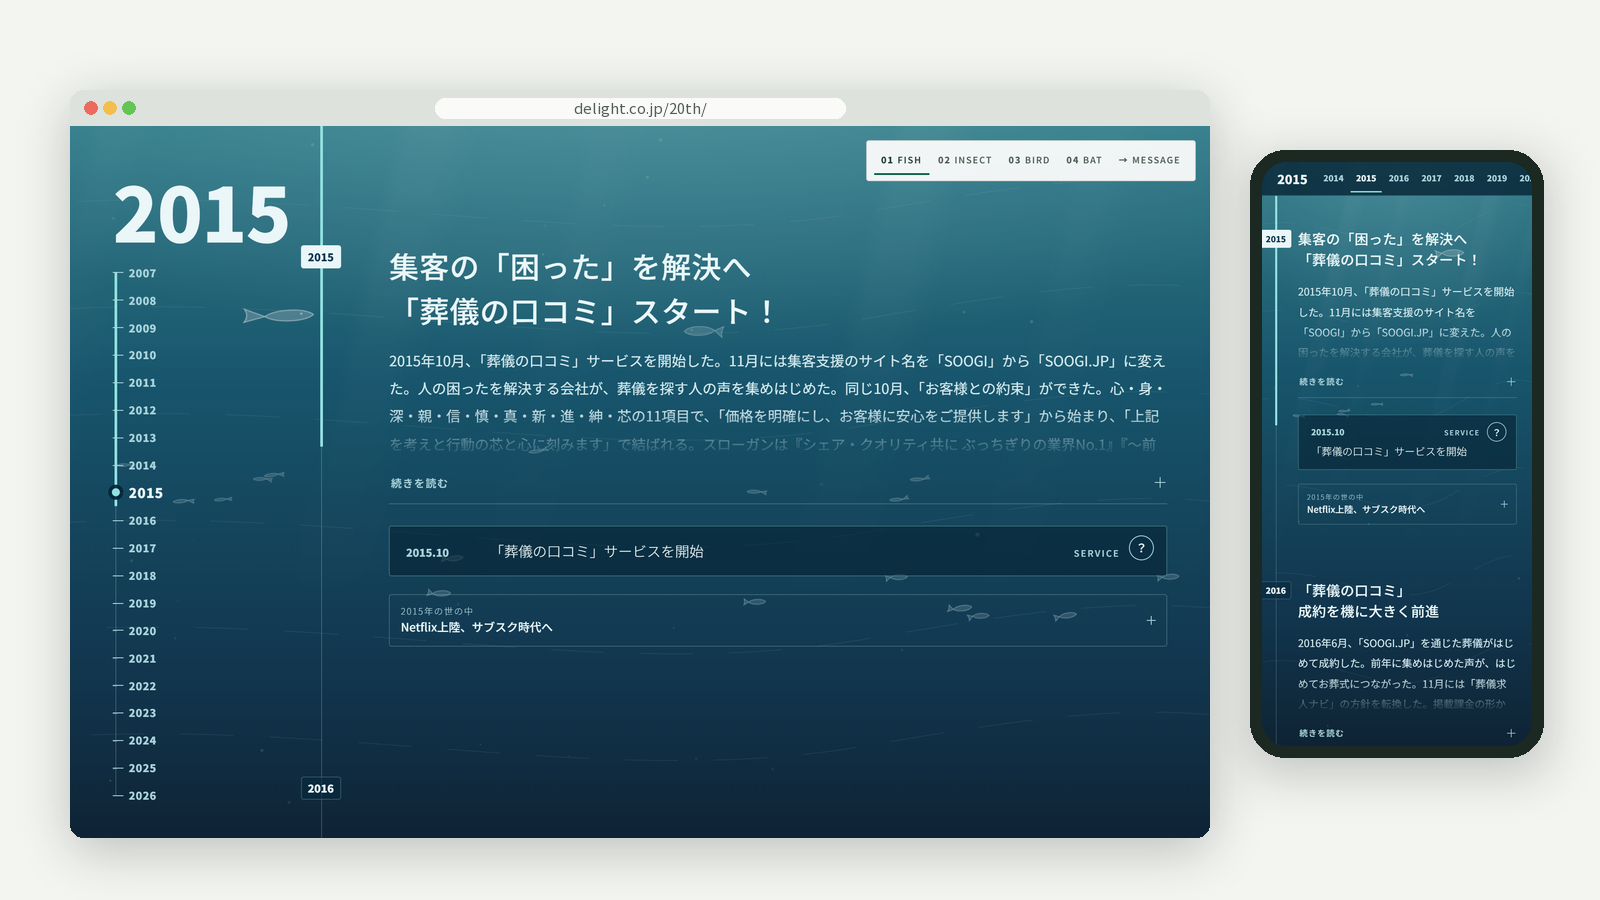Jump to 2011 in the timeline
1600x900 pixels.
(x=142, y=383)
